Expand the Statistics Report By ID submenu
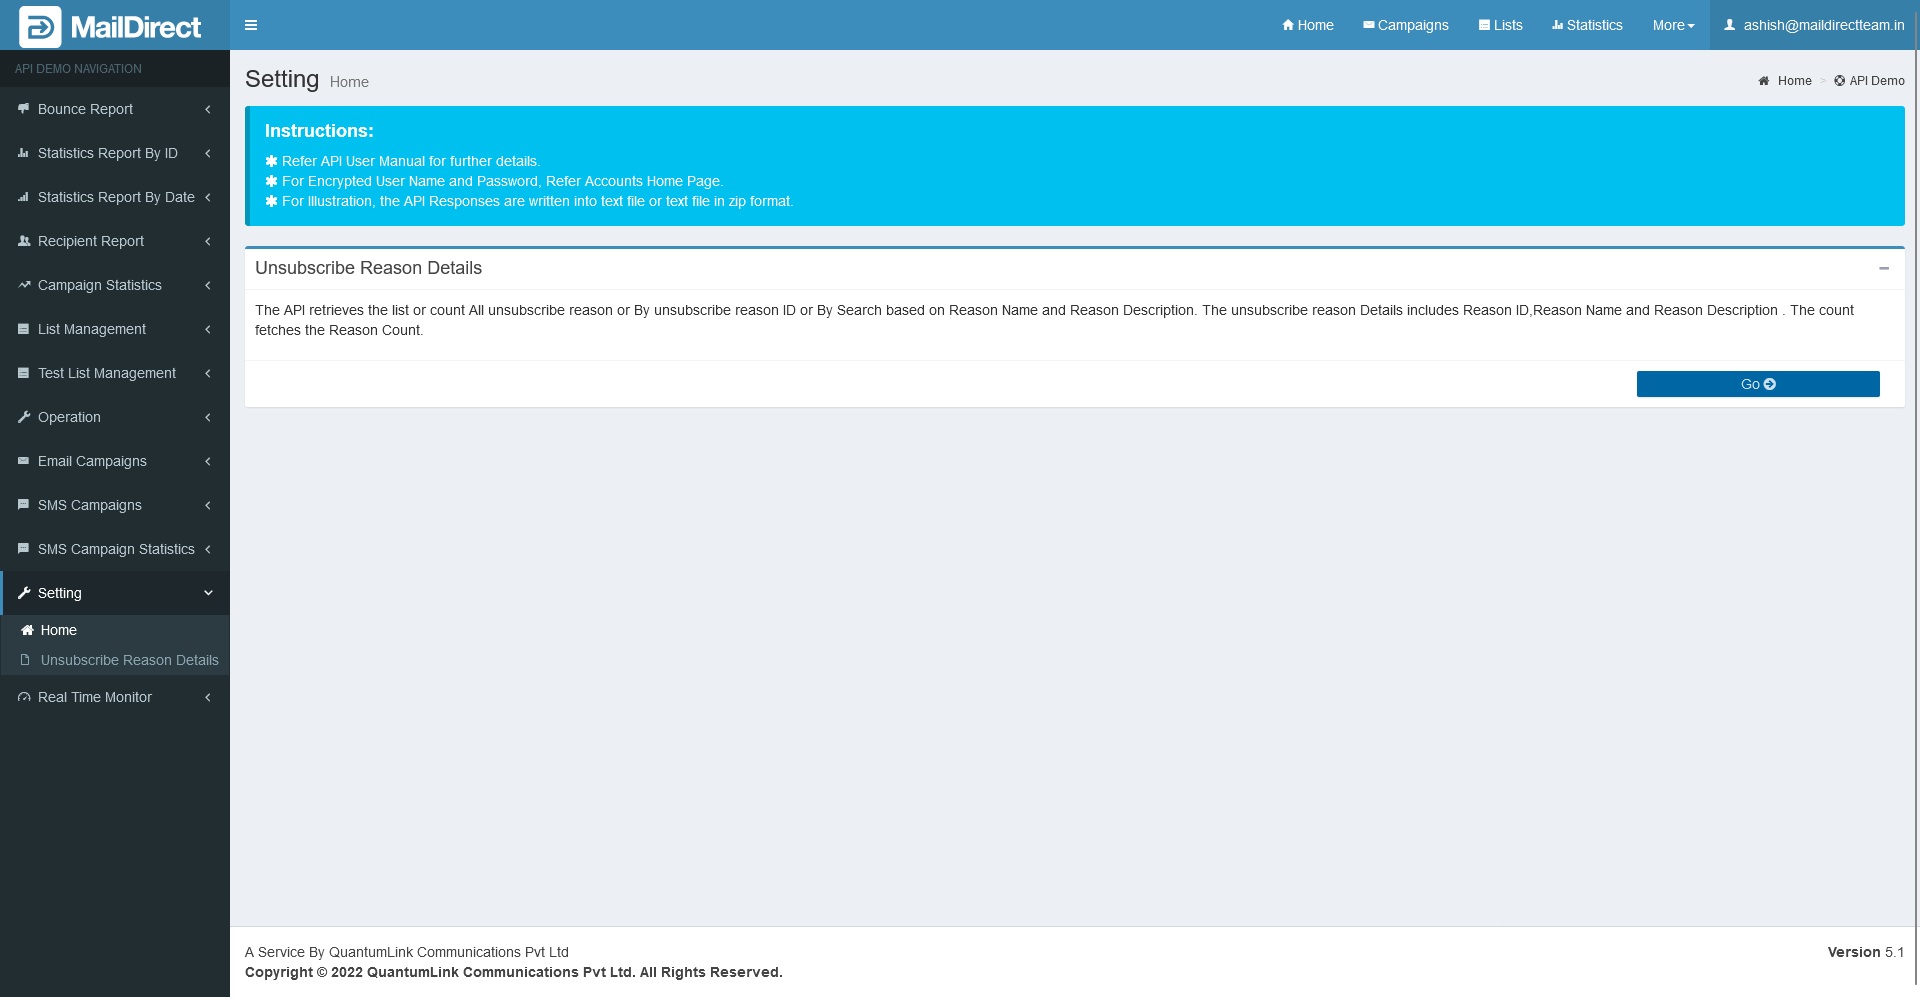This screenshot has height=997, width=1920. click(115, 153)
